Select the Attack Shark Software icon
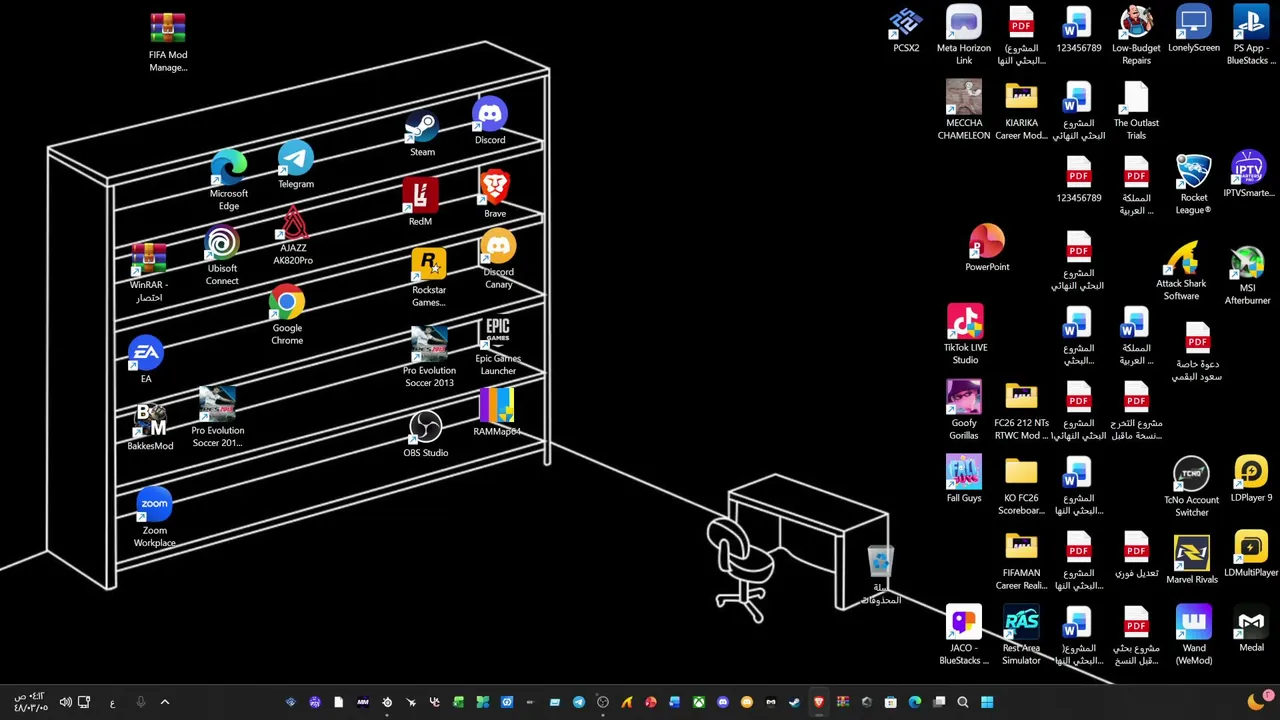 1181,271
